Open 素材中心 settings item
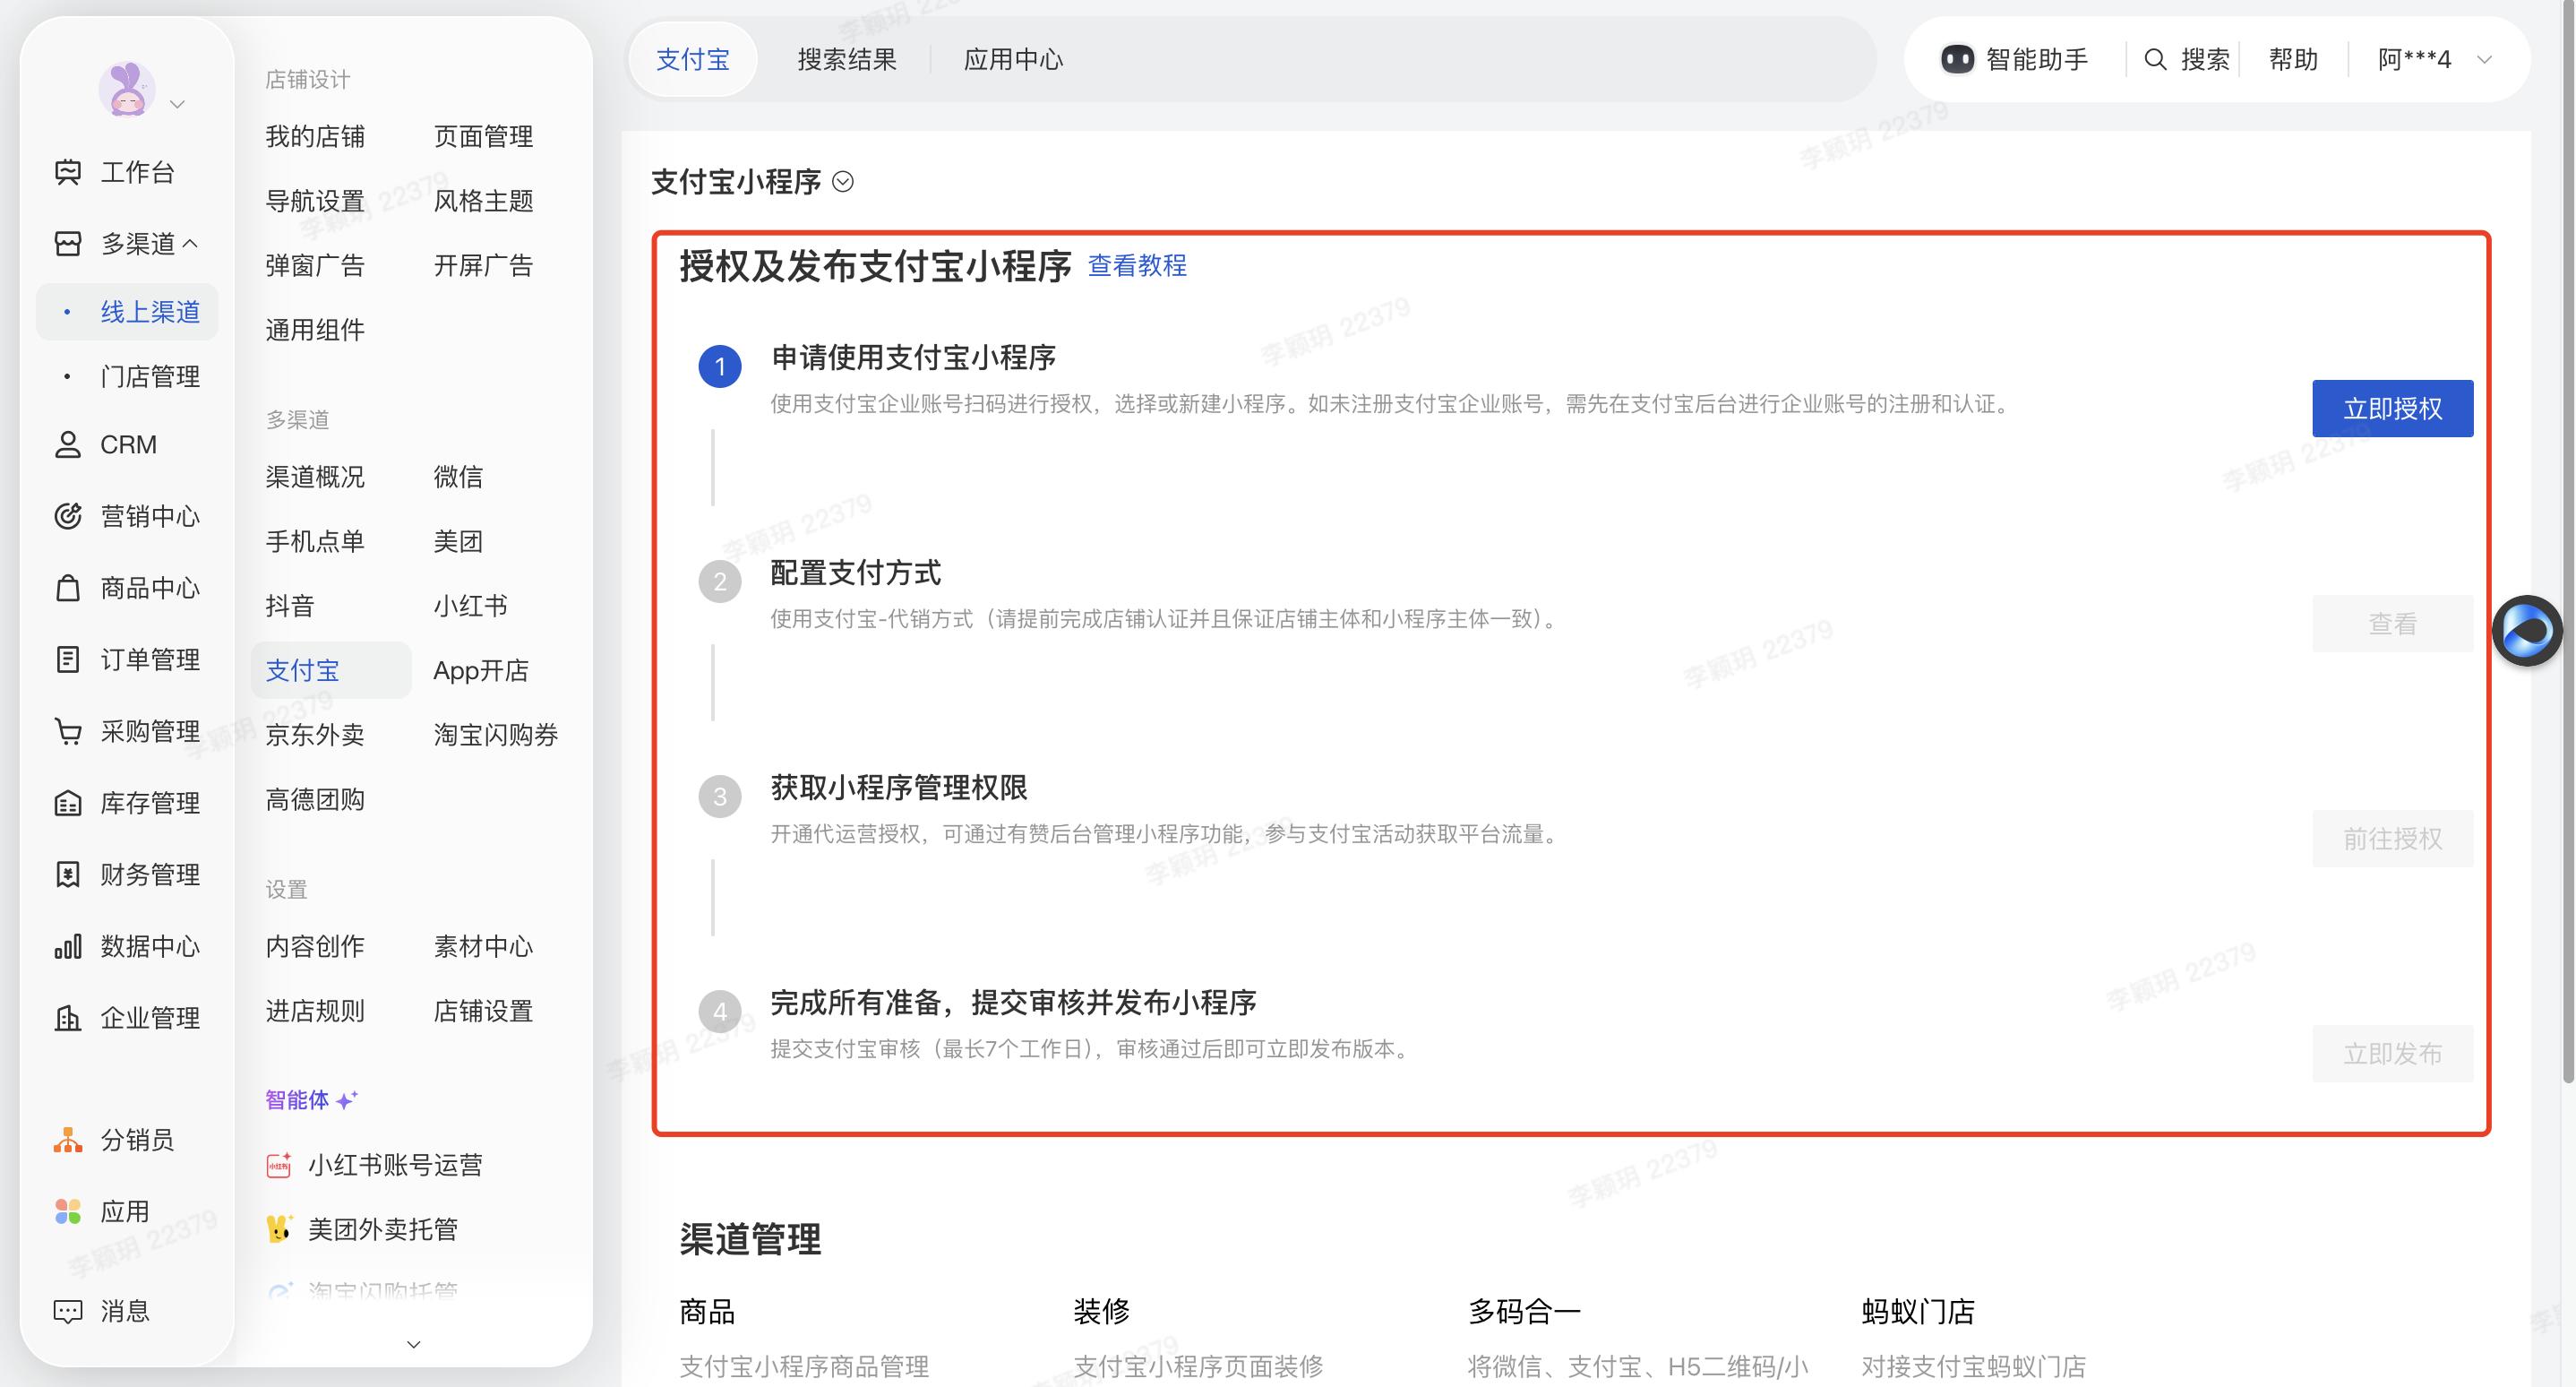 click(483, 946)
